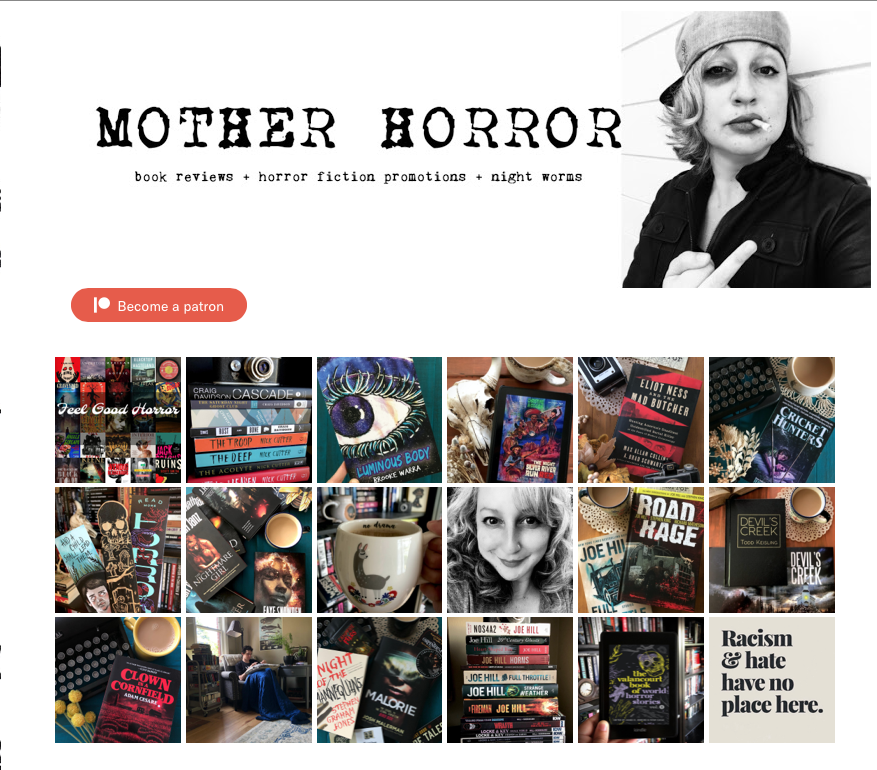
Task: Open the reading chair room photo
Action: coord(249,680)
